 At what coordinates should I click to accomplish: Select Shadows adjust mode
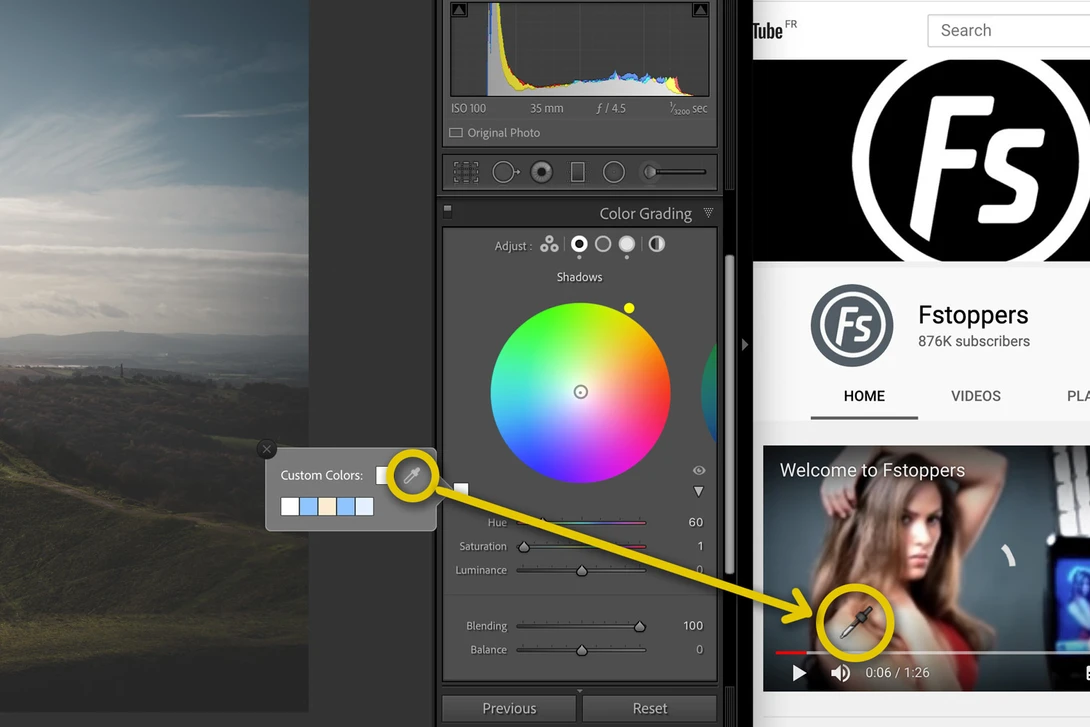[579, 244]
